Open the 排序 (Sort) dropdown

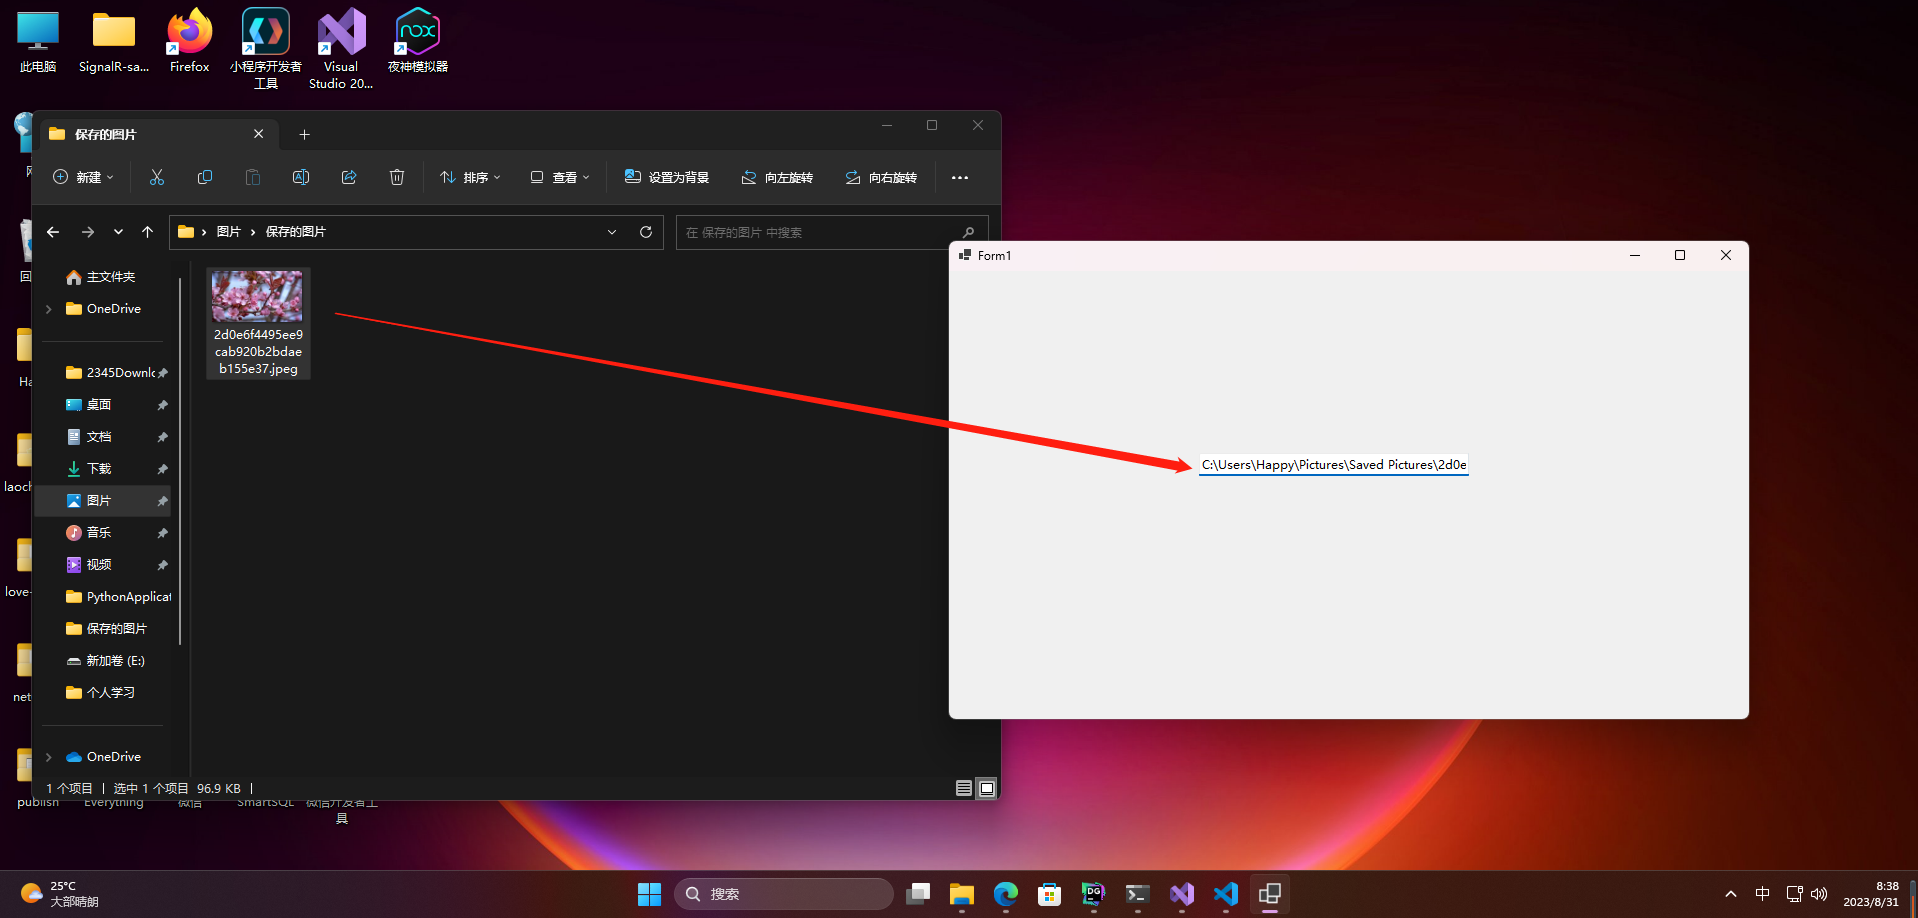(x=470, y=177)
